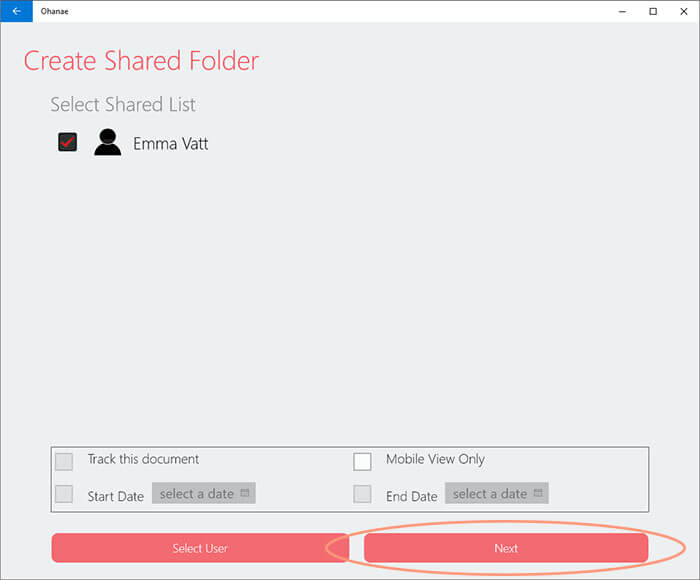This screenshot has height=580, width=700.
Task: Click the Select Shared List heading
Action: 123,105
